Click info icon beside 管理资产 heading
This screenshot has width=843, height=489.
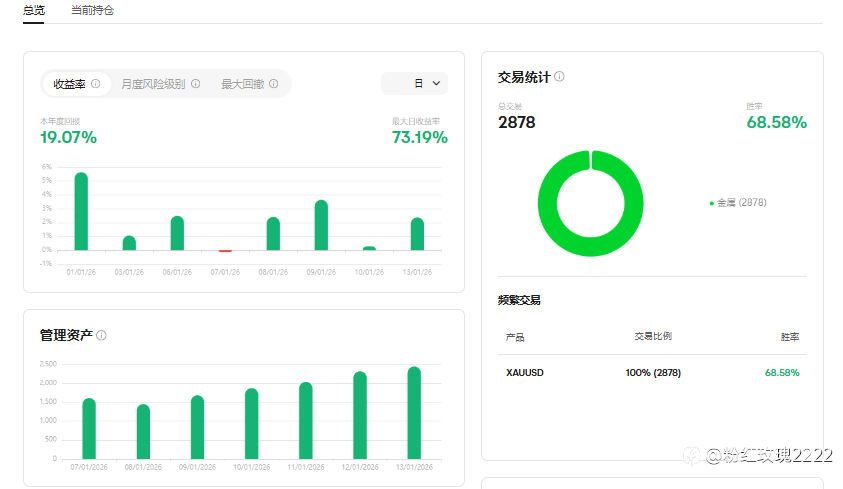101,335
